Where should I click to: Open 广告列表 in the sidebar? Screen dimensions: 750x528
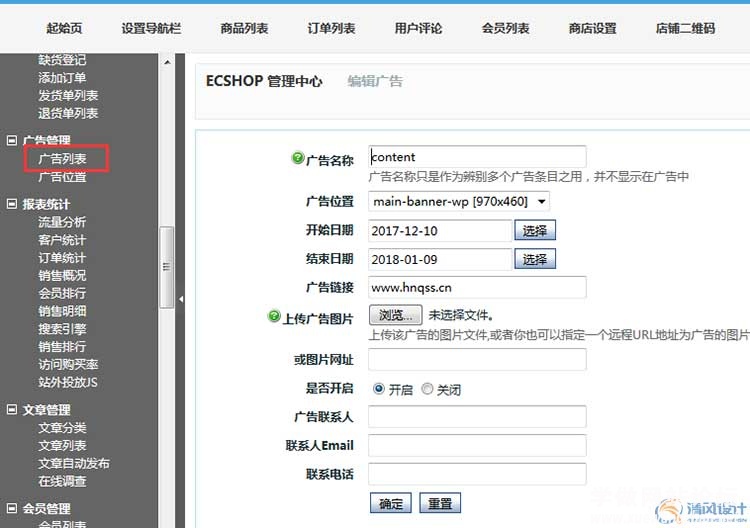click(62, 159)
